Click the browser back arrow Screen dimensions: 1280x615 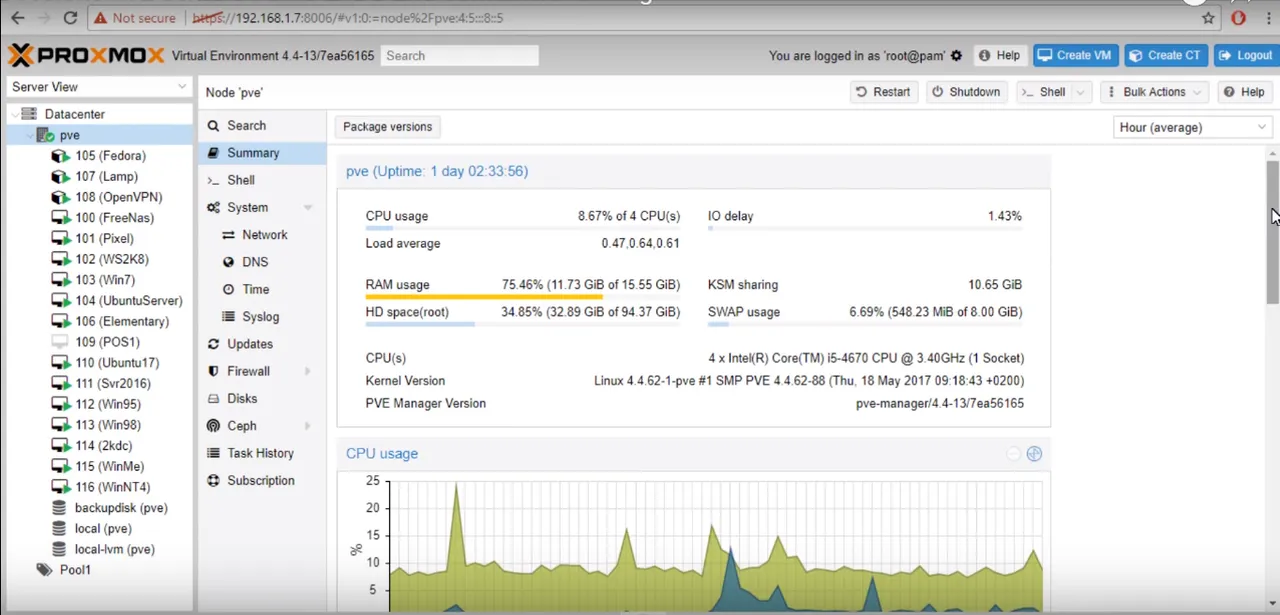(x=17, y=18)
